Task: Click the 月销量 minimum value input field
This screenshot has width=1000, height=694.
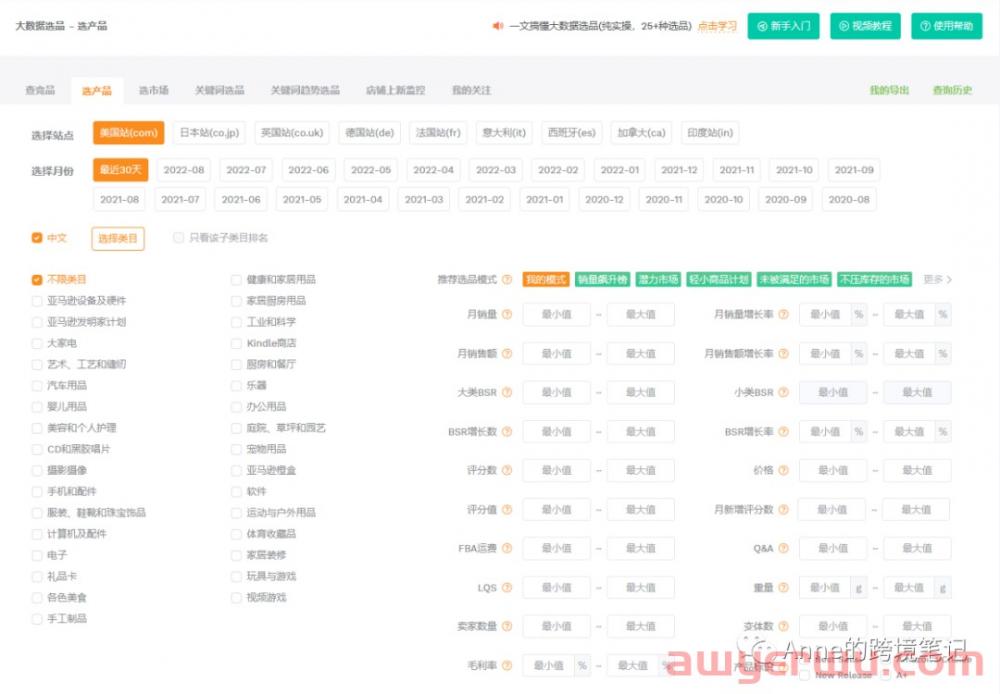Action: 555,314
